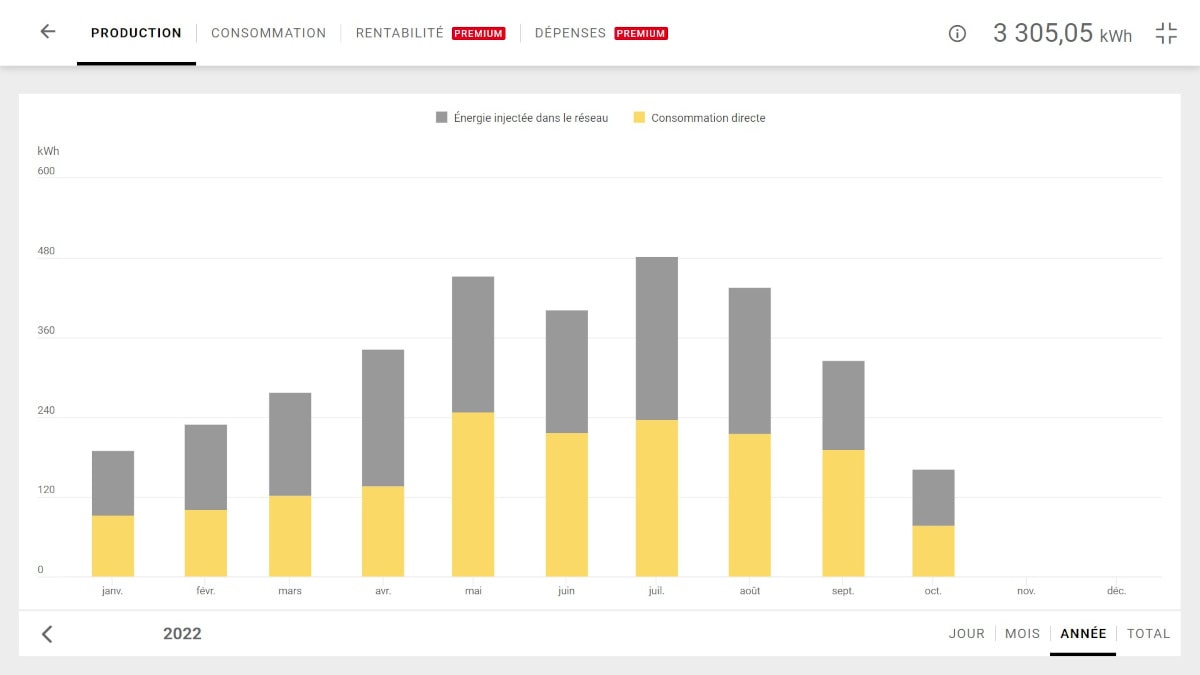Toggle Énergie injectée dans le réseau legend
The width and height of the screenshot is (1200, 675).
530,118
